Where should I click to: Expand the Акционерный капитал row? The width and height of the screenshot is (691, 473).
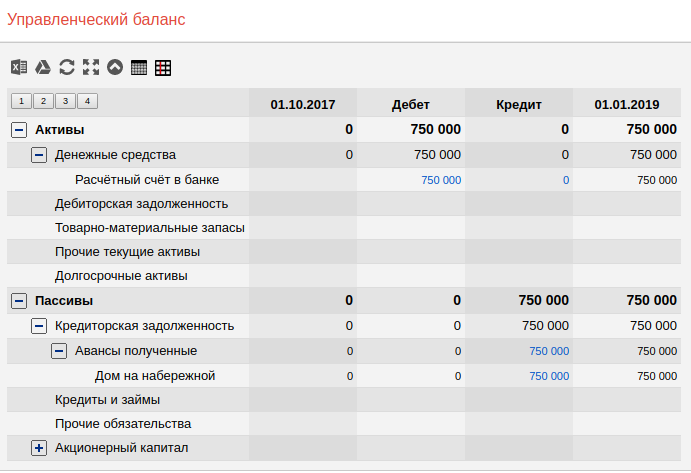39,448
